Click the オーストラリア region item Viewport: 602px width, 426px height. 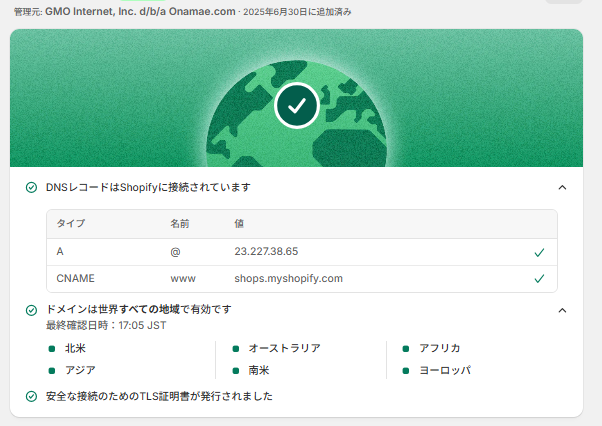284,348
